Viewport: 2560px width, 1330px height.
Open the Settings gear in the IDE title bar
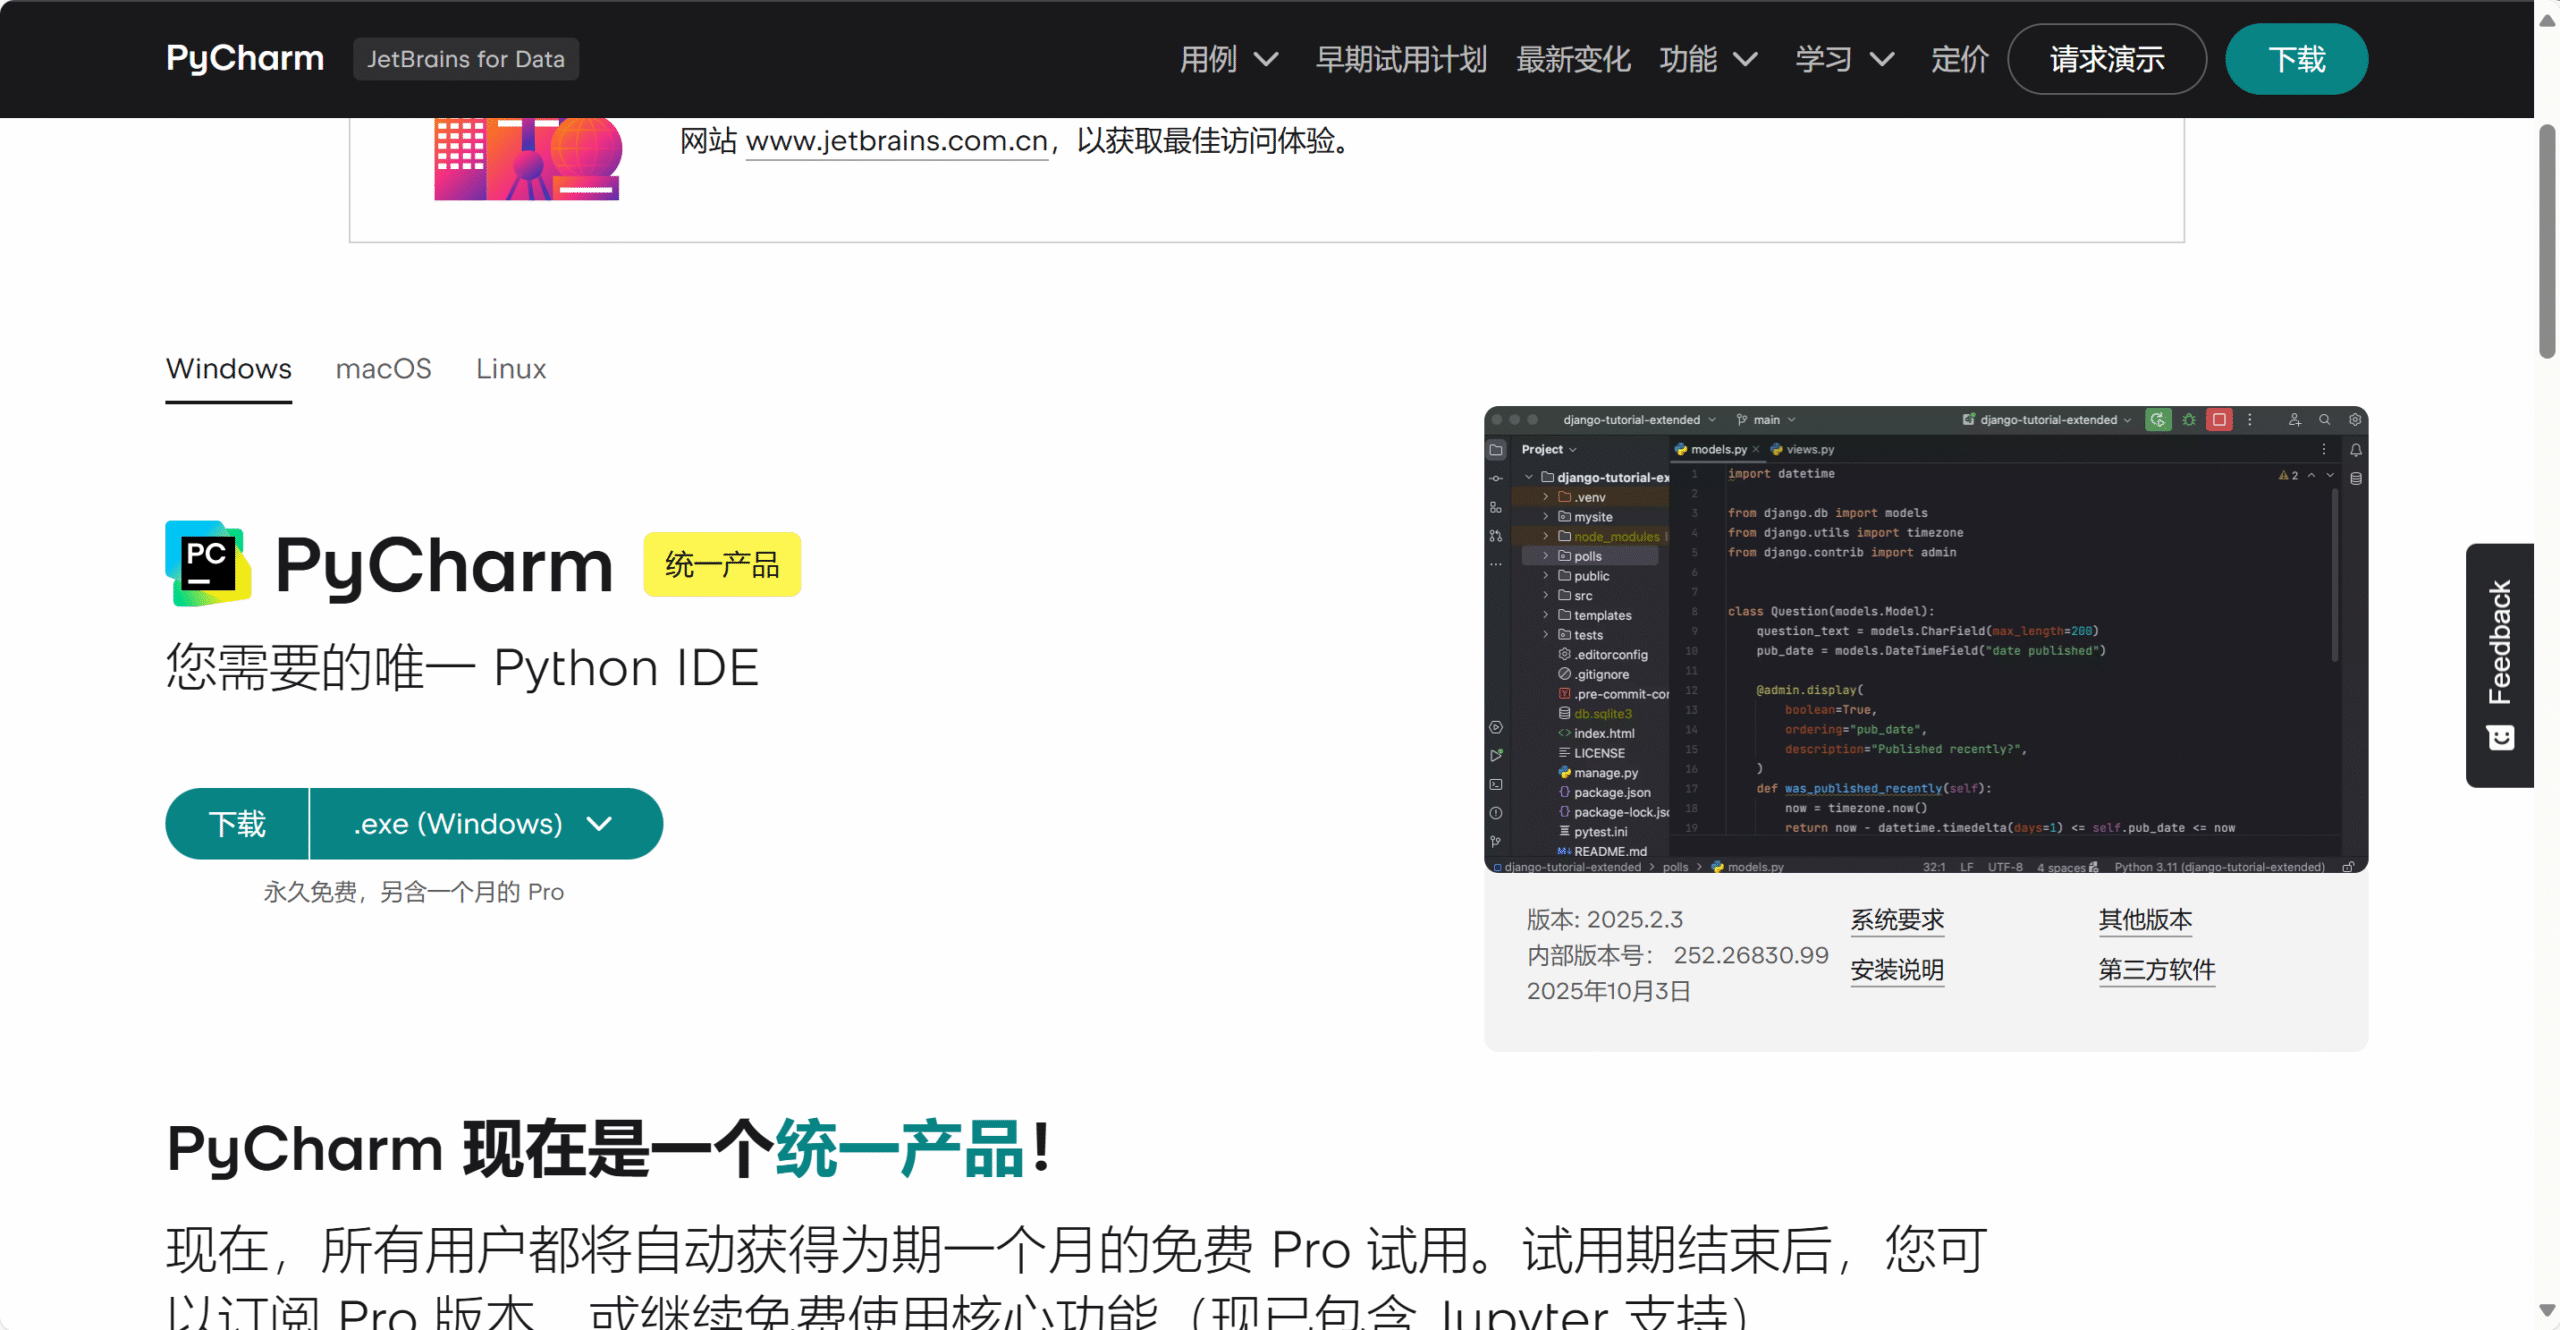coord(2356,420)
